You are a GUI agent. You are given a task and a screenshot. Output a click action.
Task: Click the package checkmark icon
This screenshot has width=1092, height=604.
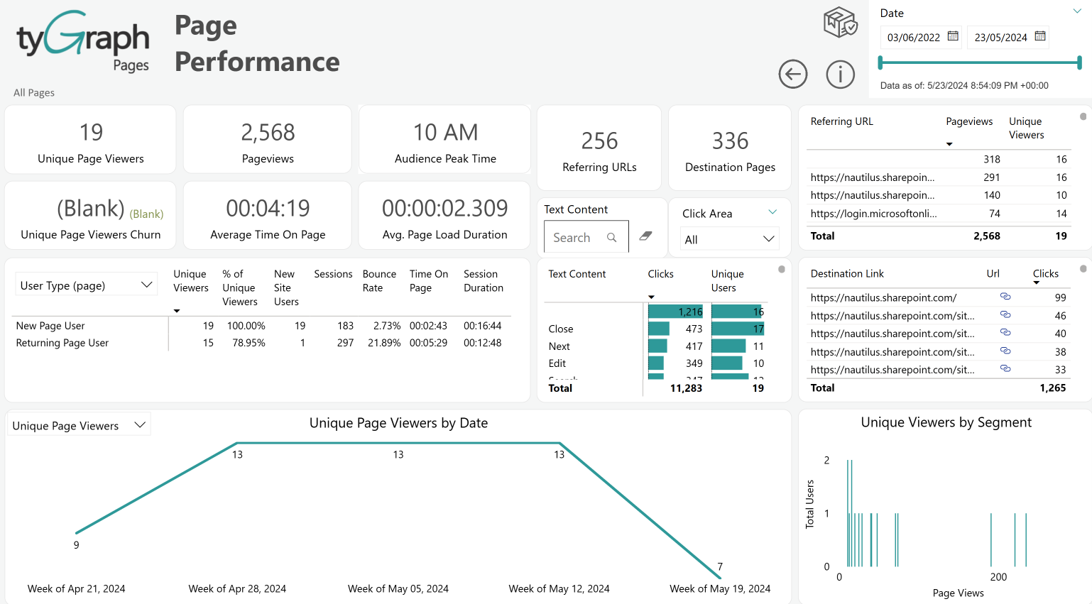[x=840, y=22]
